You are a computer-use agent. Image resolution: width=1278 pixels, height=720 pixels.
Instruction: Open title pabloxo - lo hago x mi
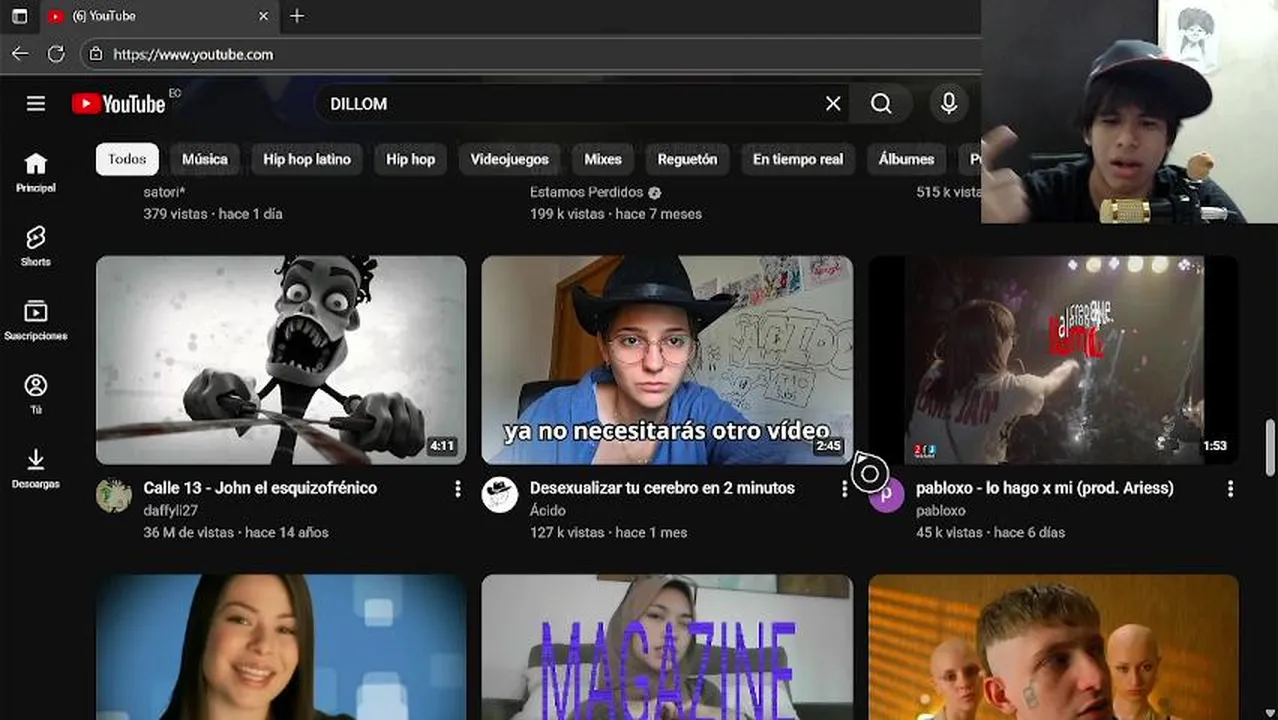coord(1045,488)
